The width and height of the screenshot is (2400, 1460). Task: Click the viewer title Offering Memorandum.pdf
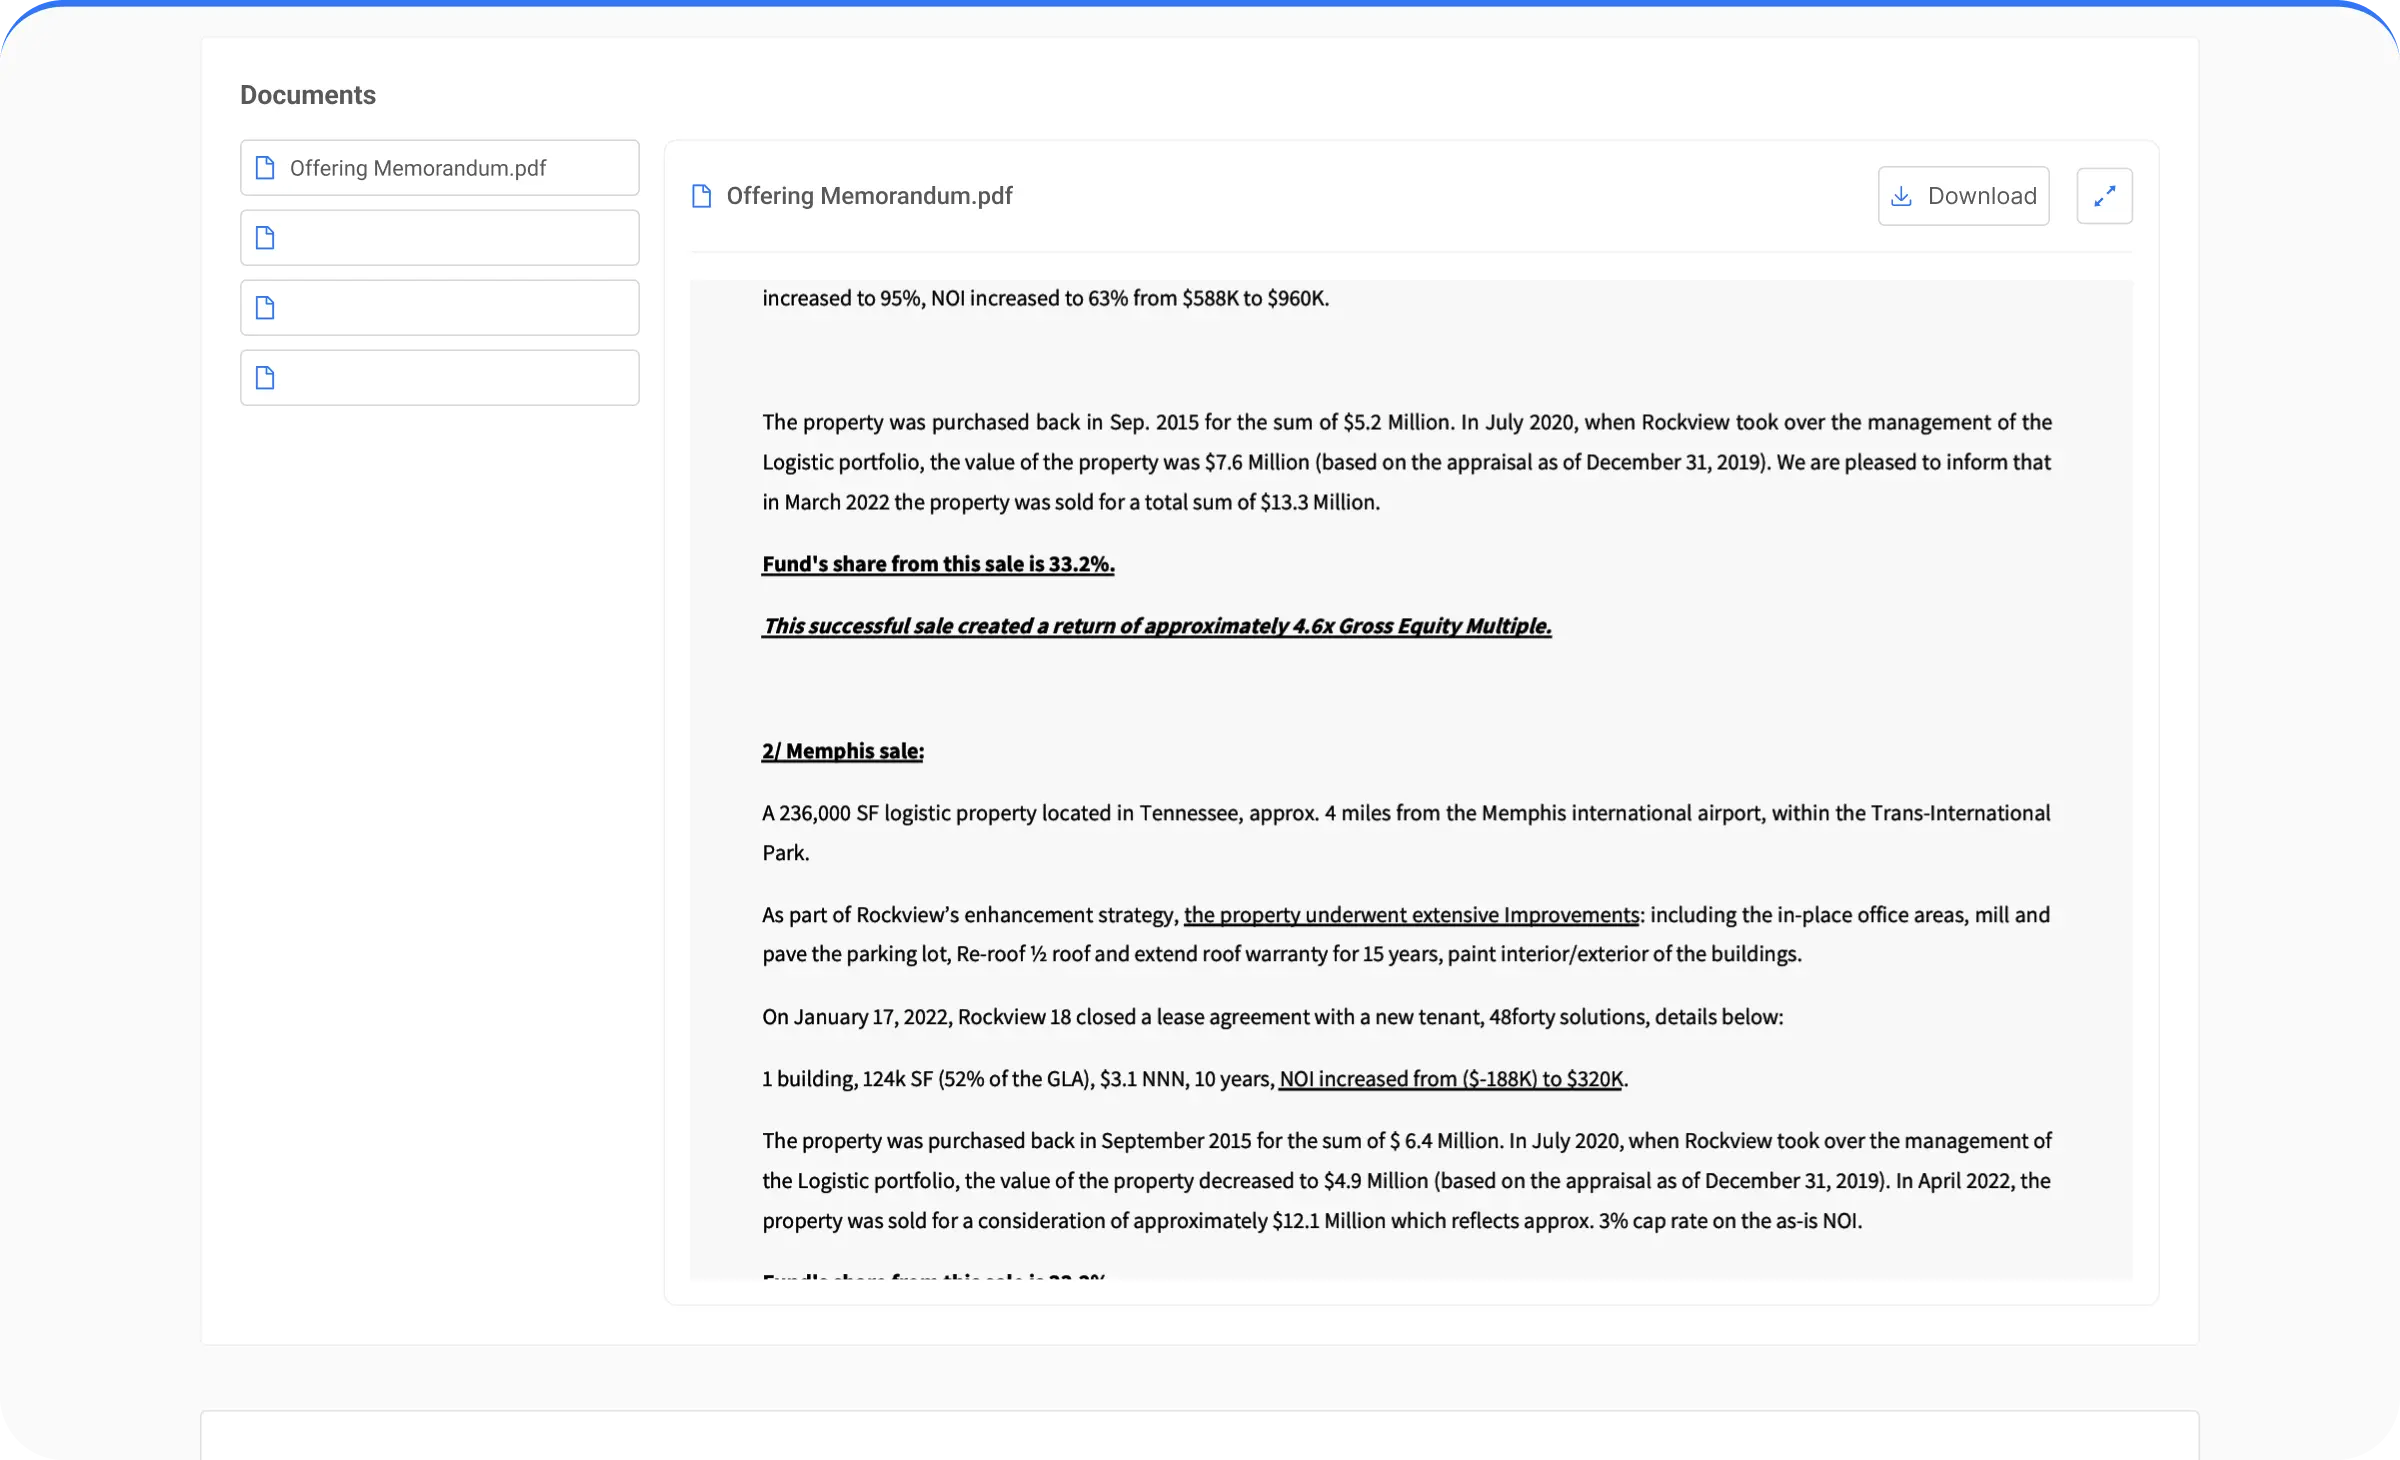[869, 196]
